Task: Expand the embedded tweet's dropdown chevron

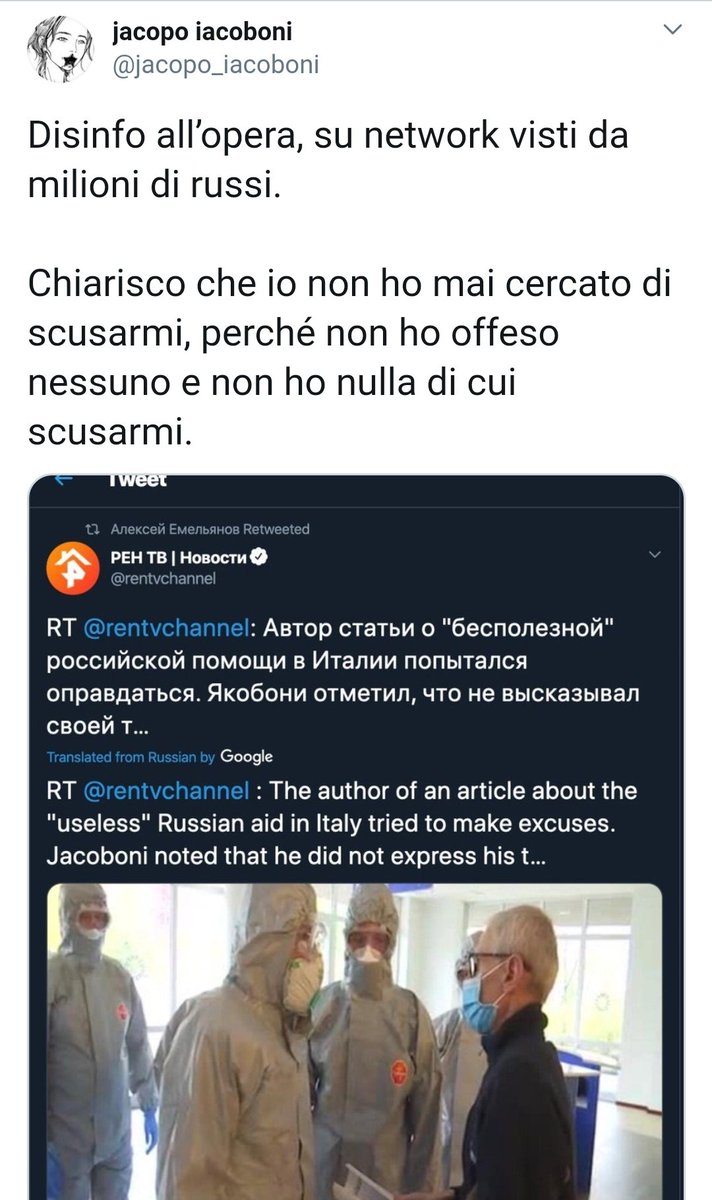Action: click(x=656, y=554)
